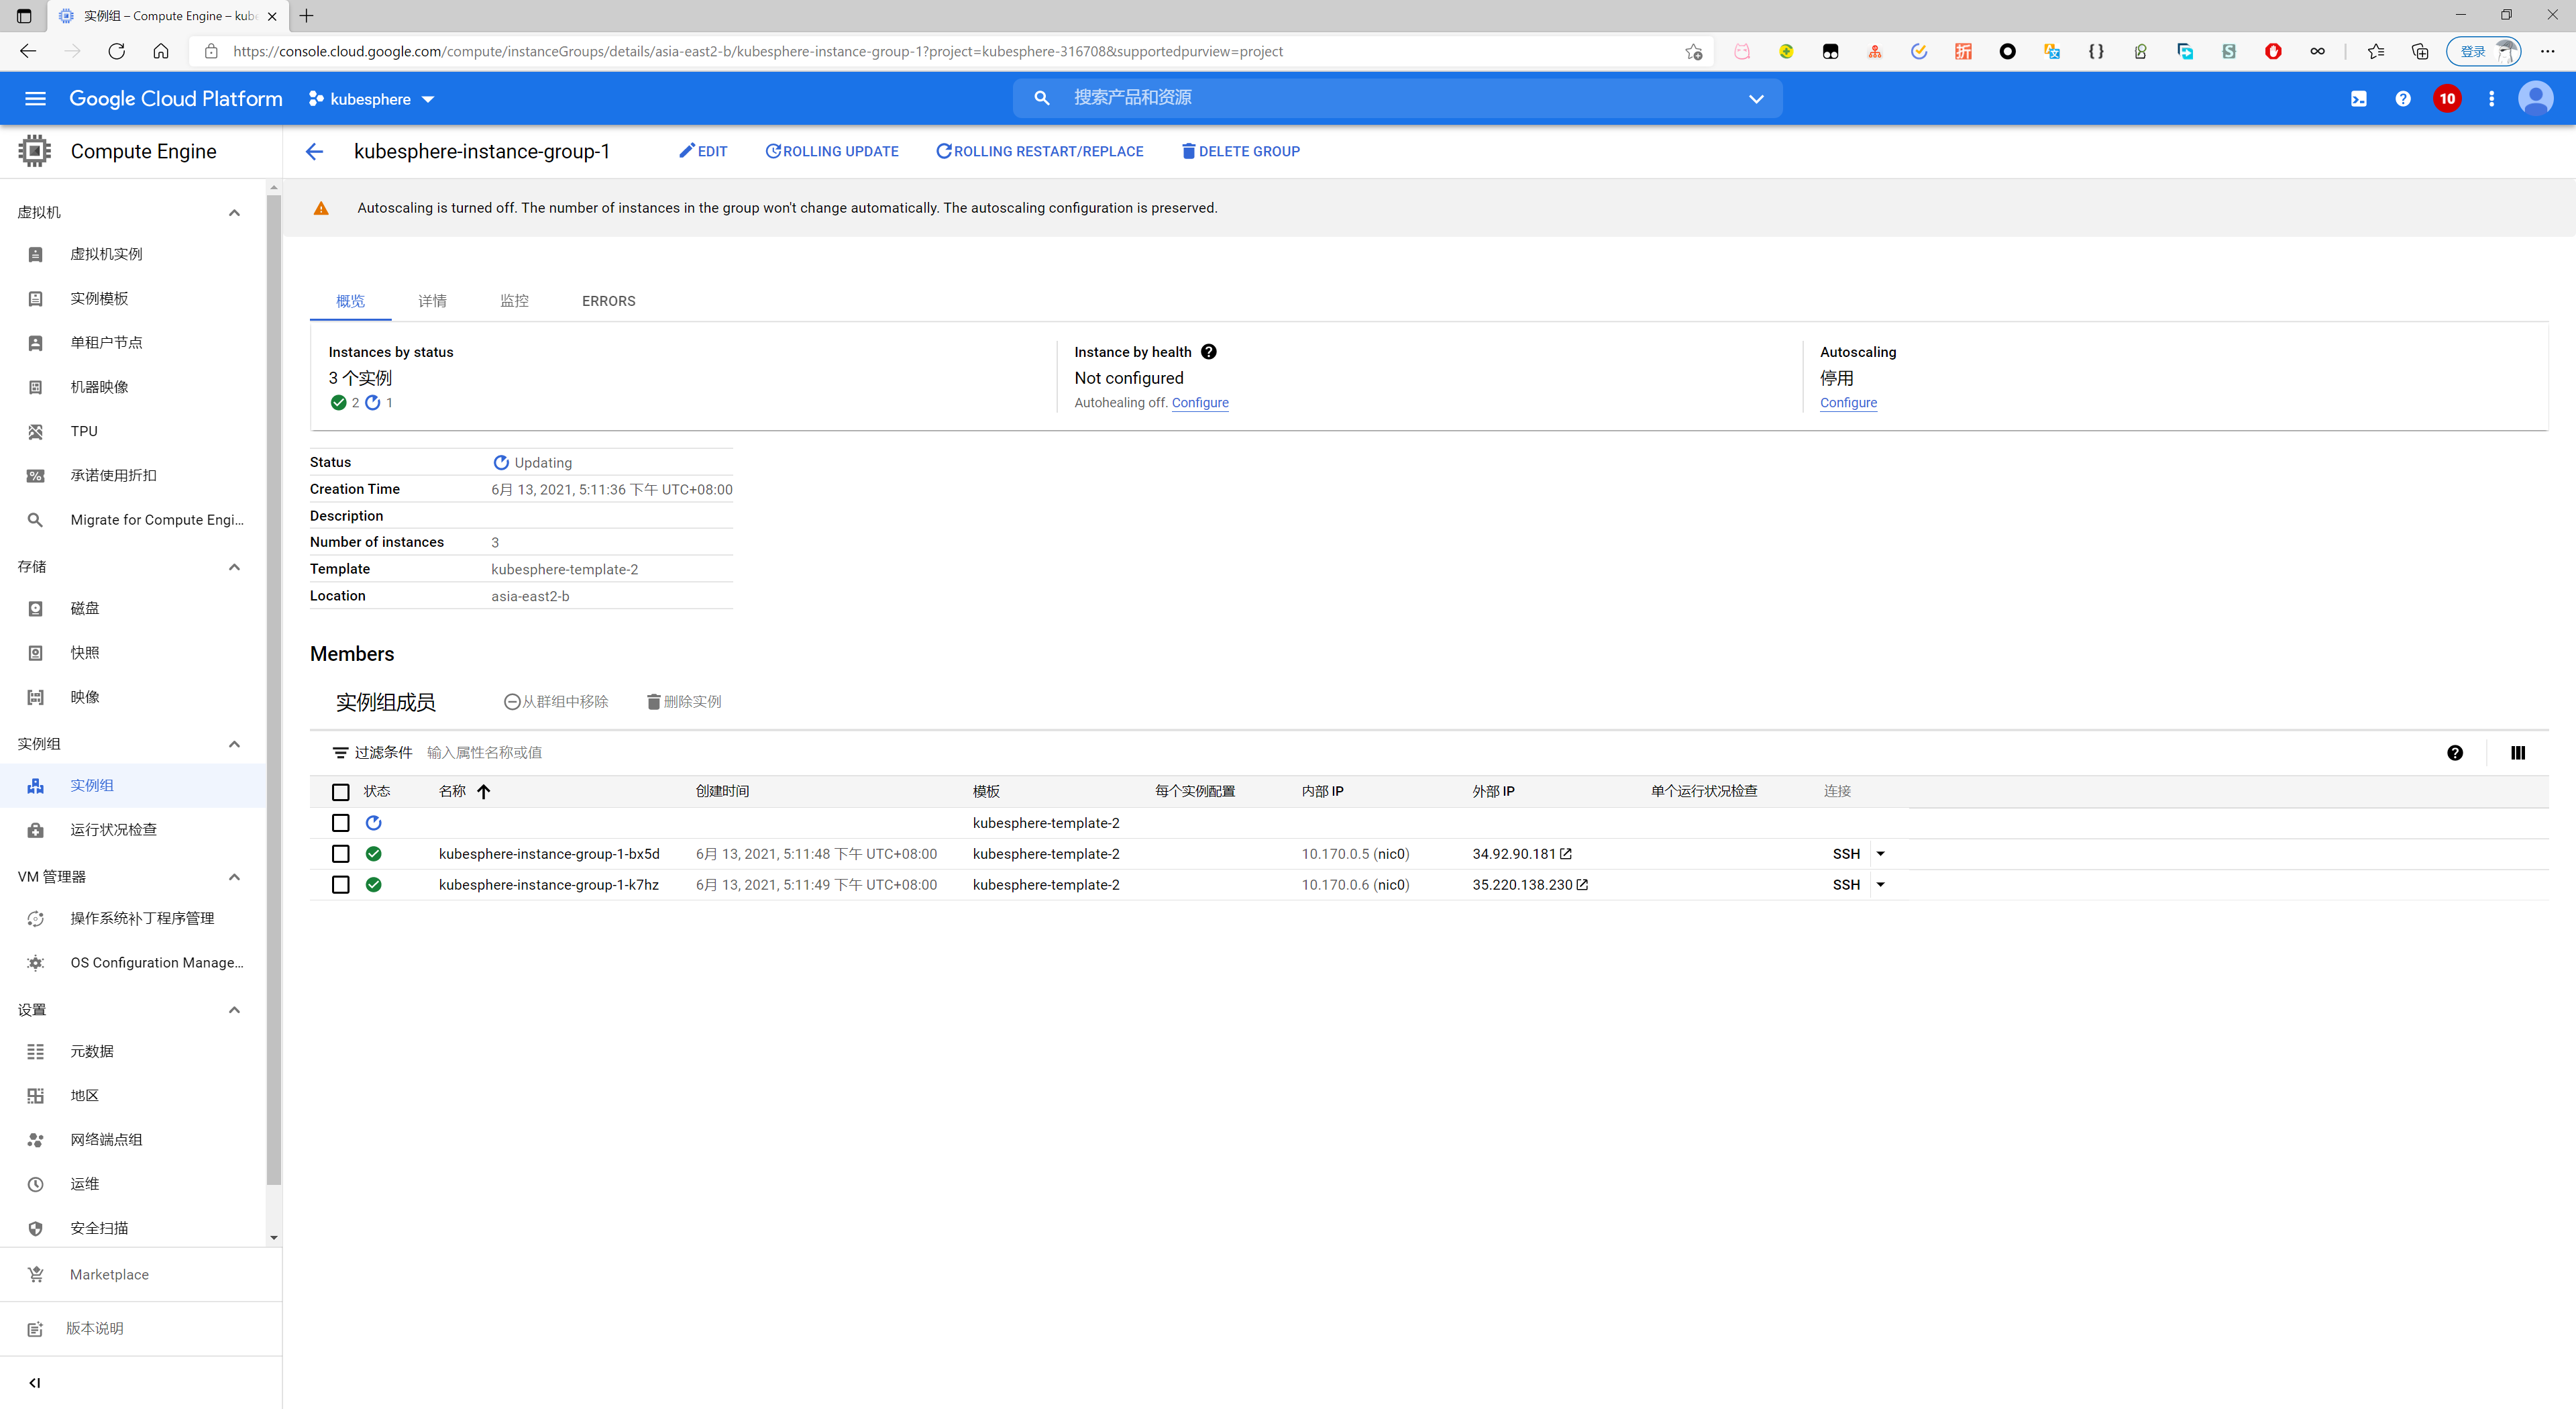Open the external IP 34.92.90.181 link icon
The image size is (2576, 1409).
[x=1566, y=854]
